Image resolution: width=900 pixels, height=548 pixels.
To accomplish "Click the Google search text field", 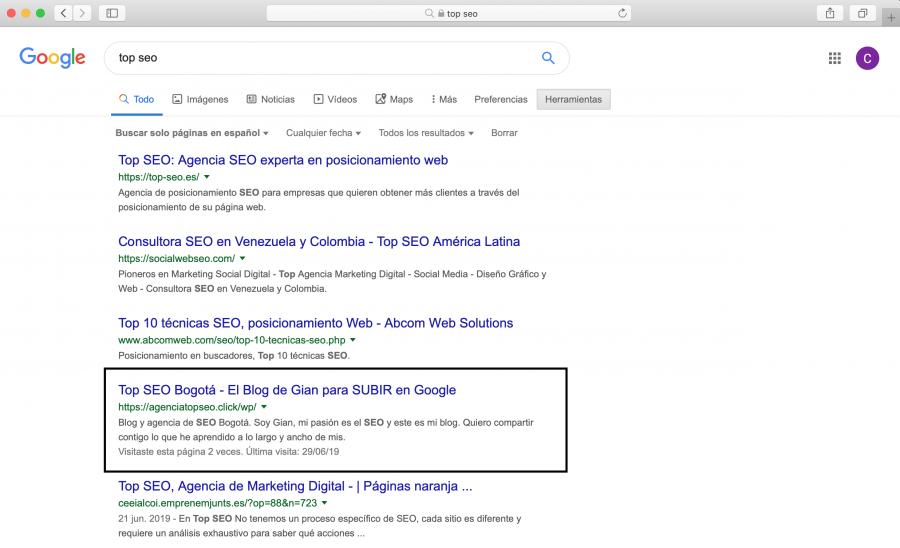I will click(320, 58).
